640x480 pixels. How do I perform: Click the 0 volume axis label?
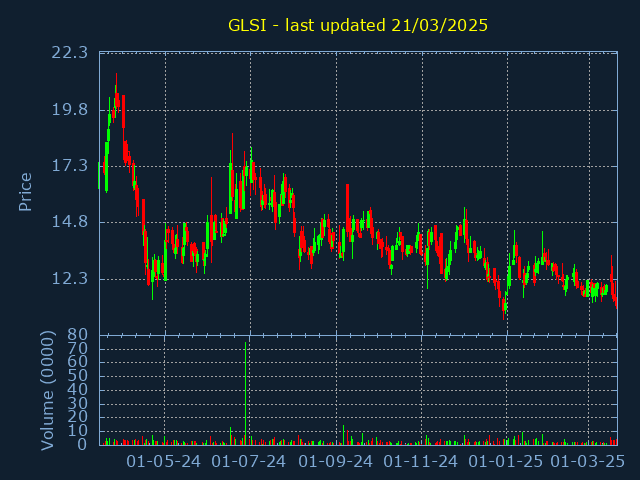pyautogui.click(x=82, y=444)
